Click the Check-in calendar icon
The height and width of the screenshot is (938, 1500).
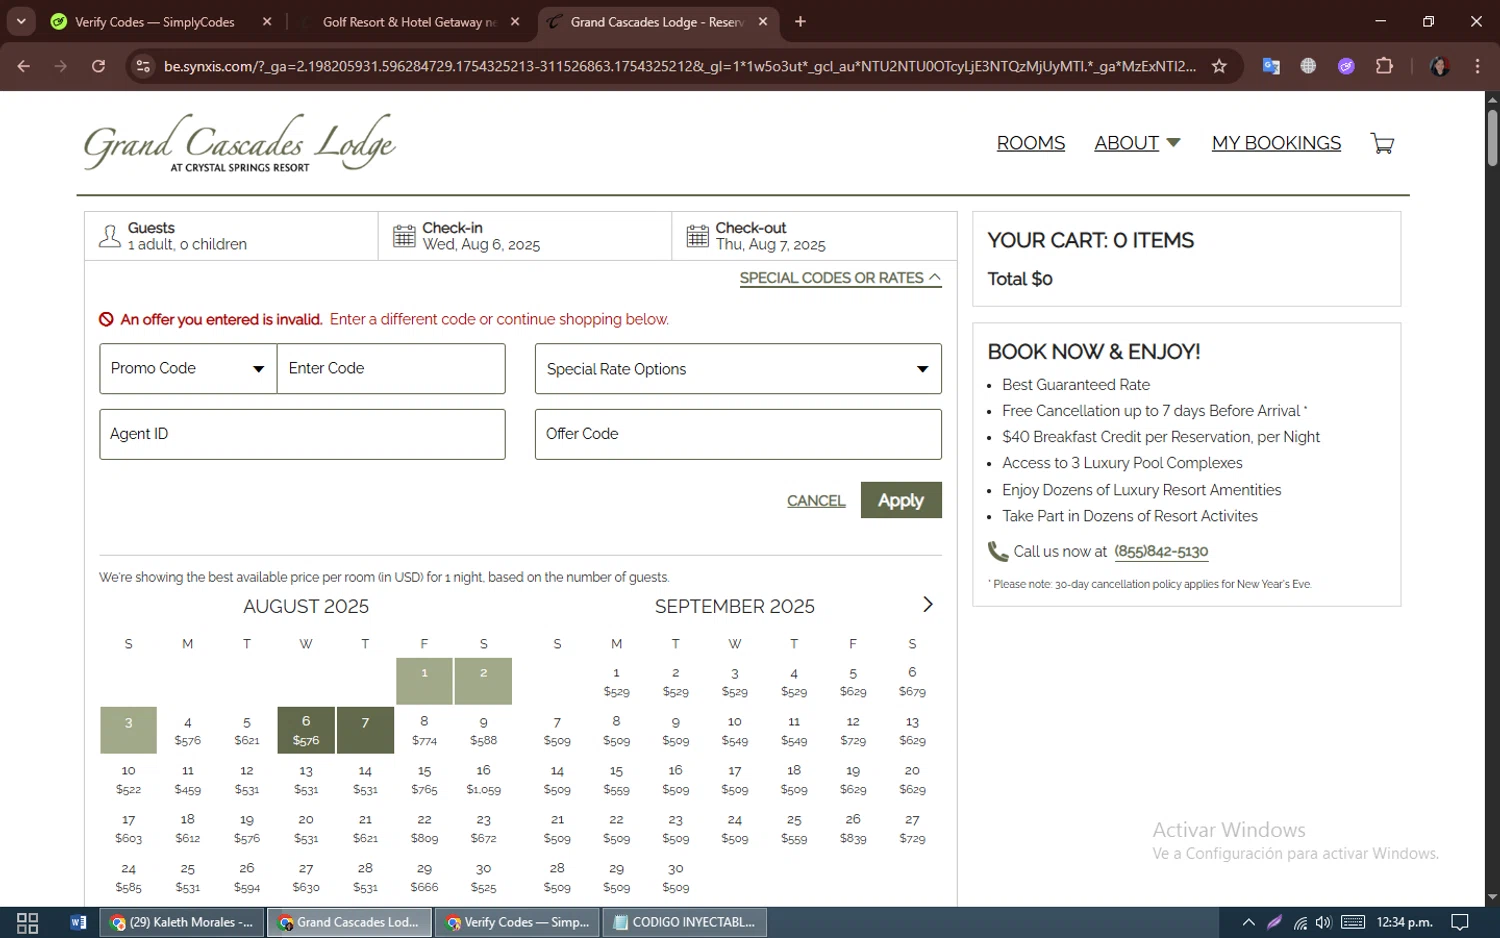click(x=404, y=236)
